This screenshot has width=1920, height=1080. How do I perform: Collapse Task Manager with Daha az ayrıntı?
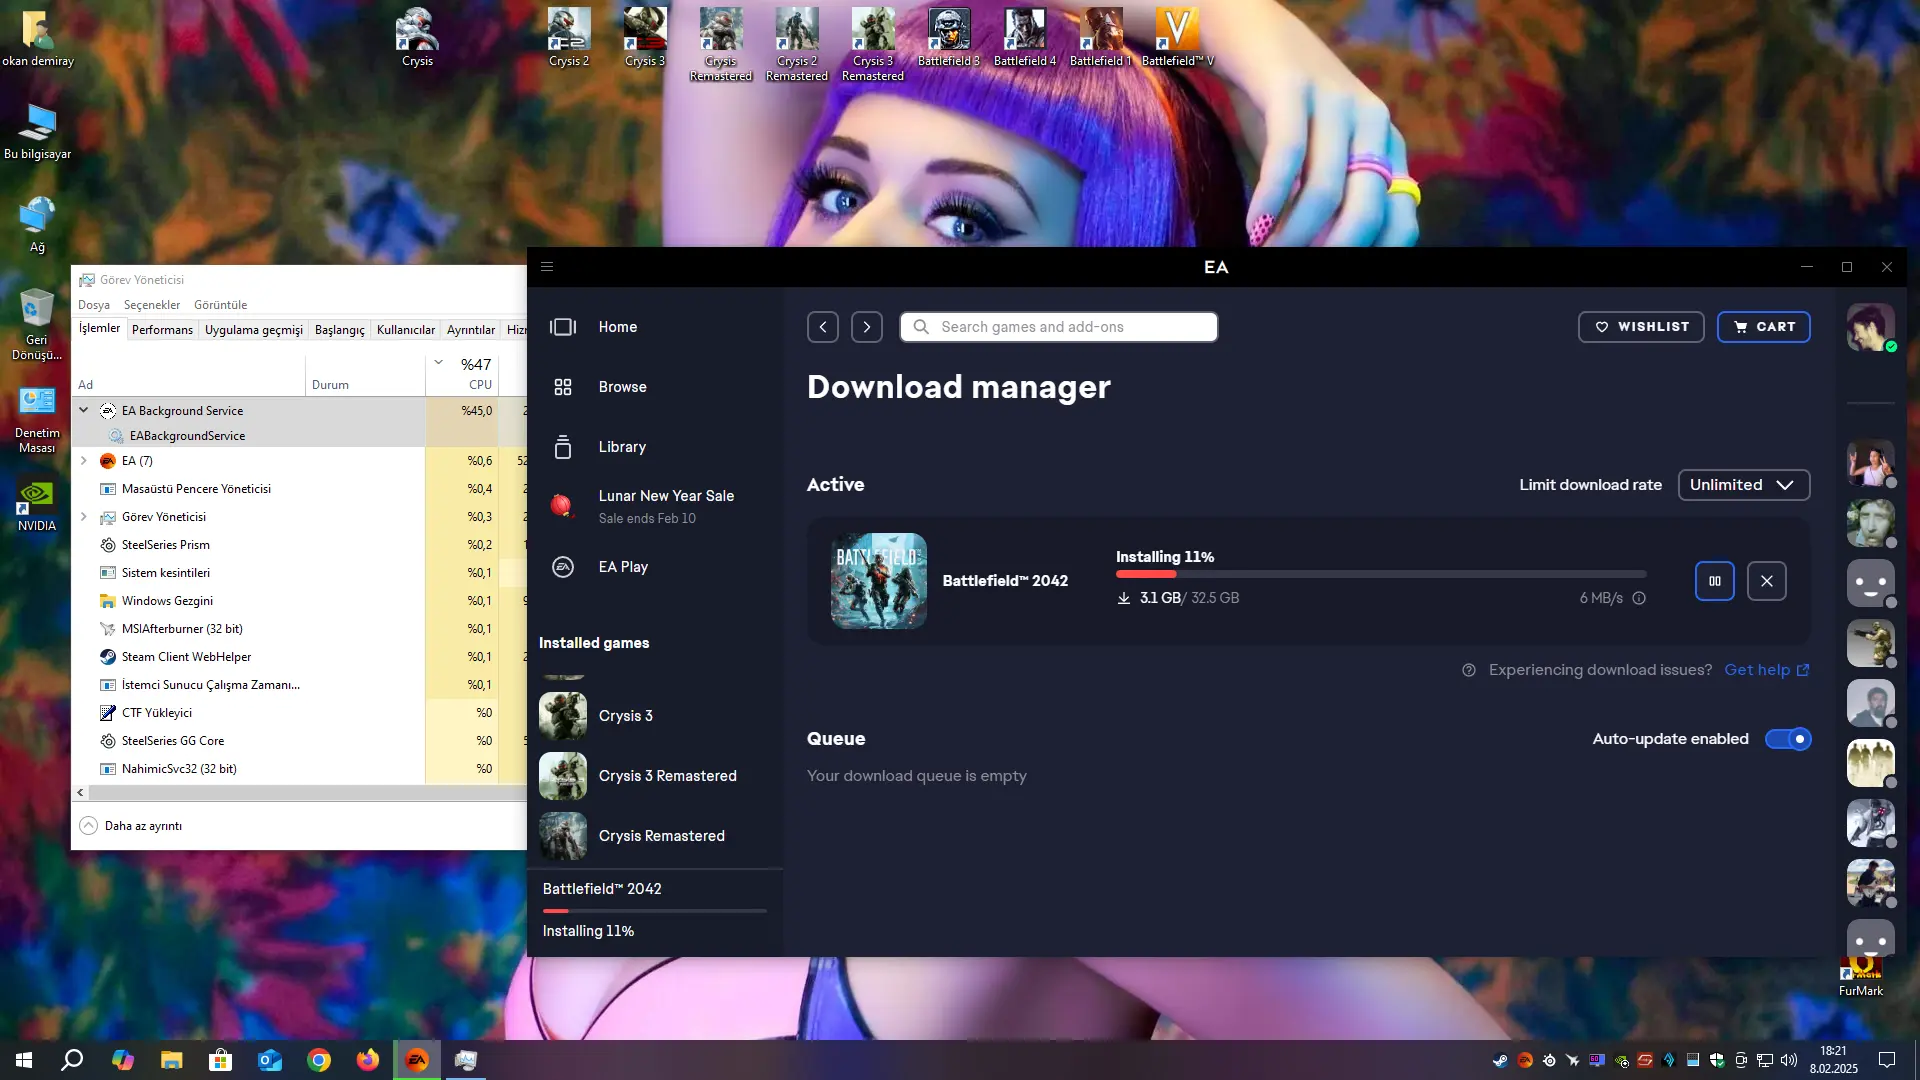pos(131,826)
